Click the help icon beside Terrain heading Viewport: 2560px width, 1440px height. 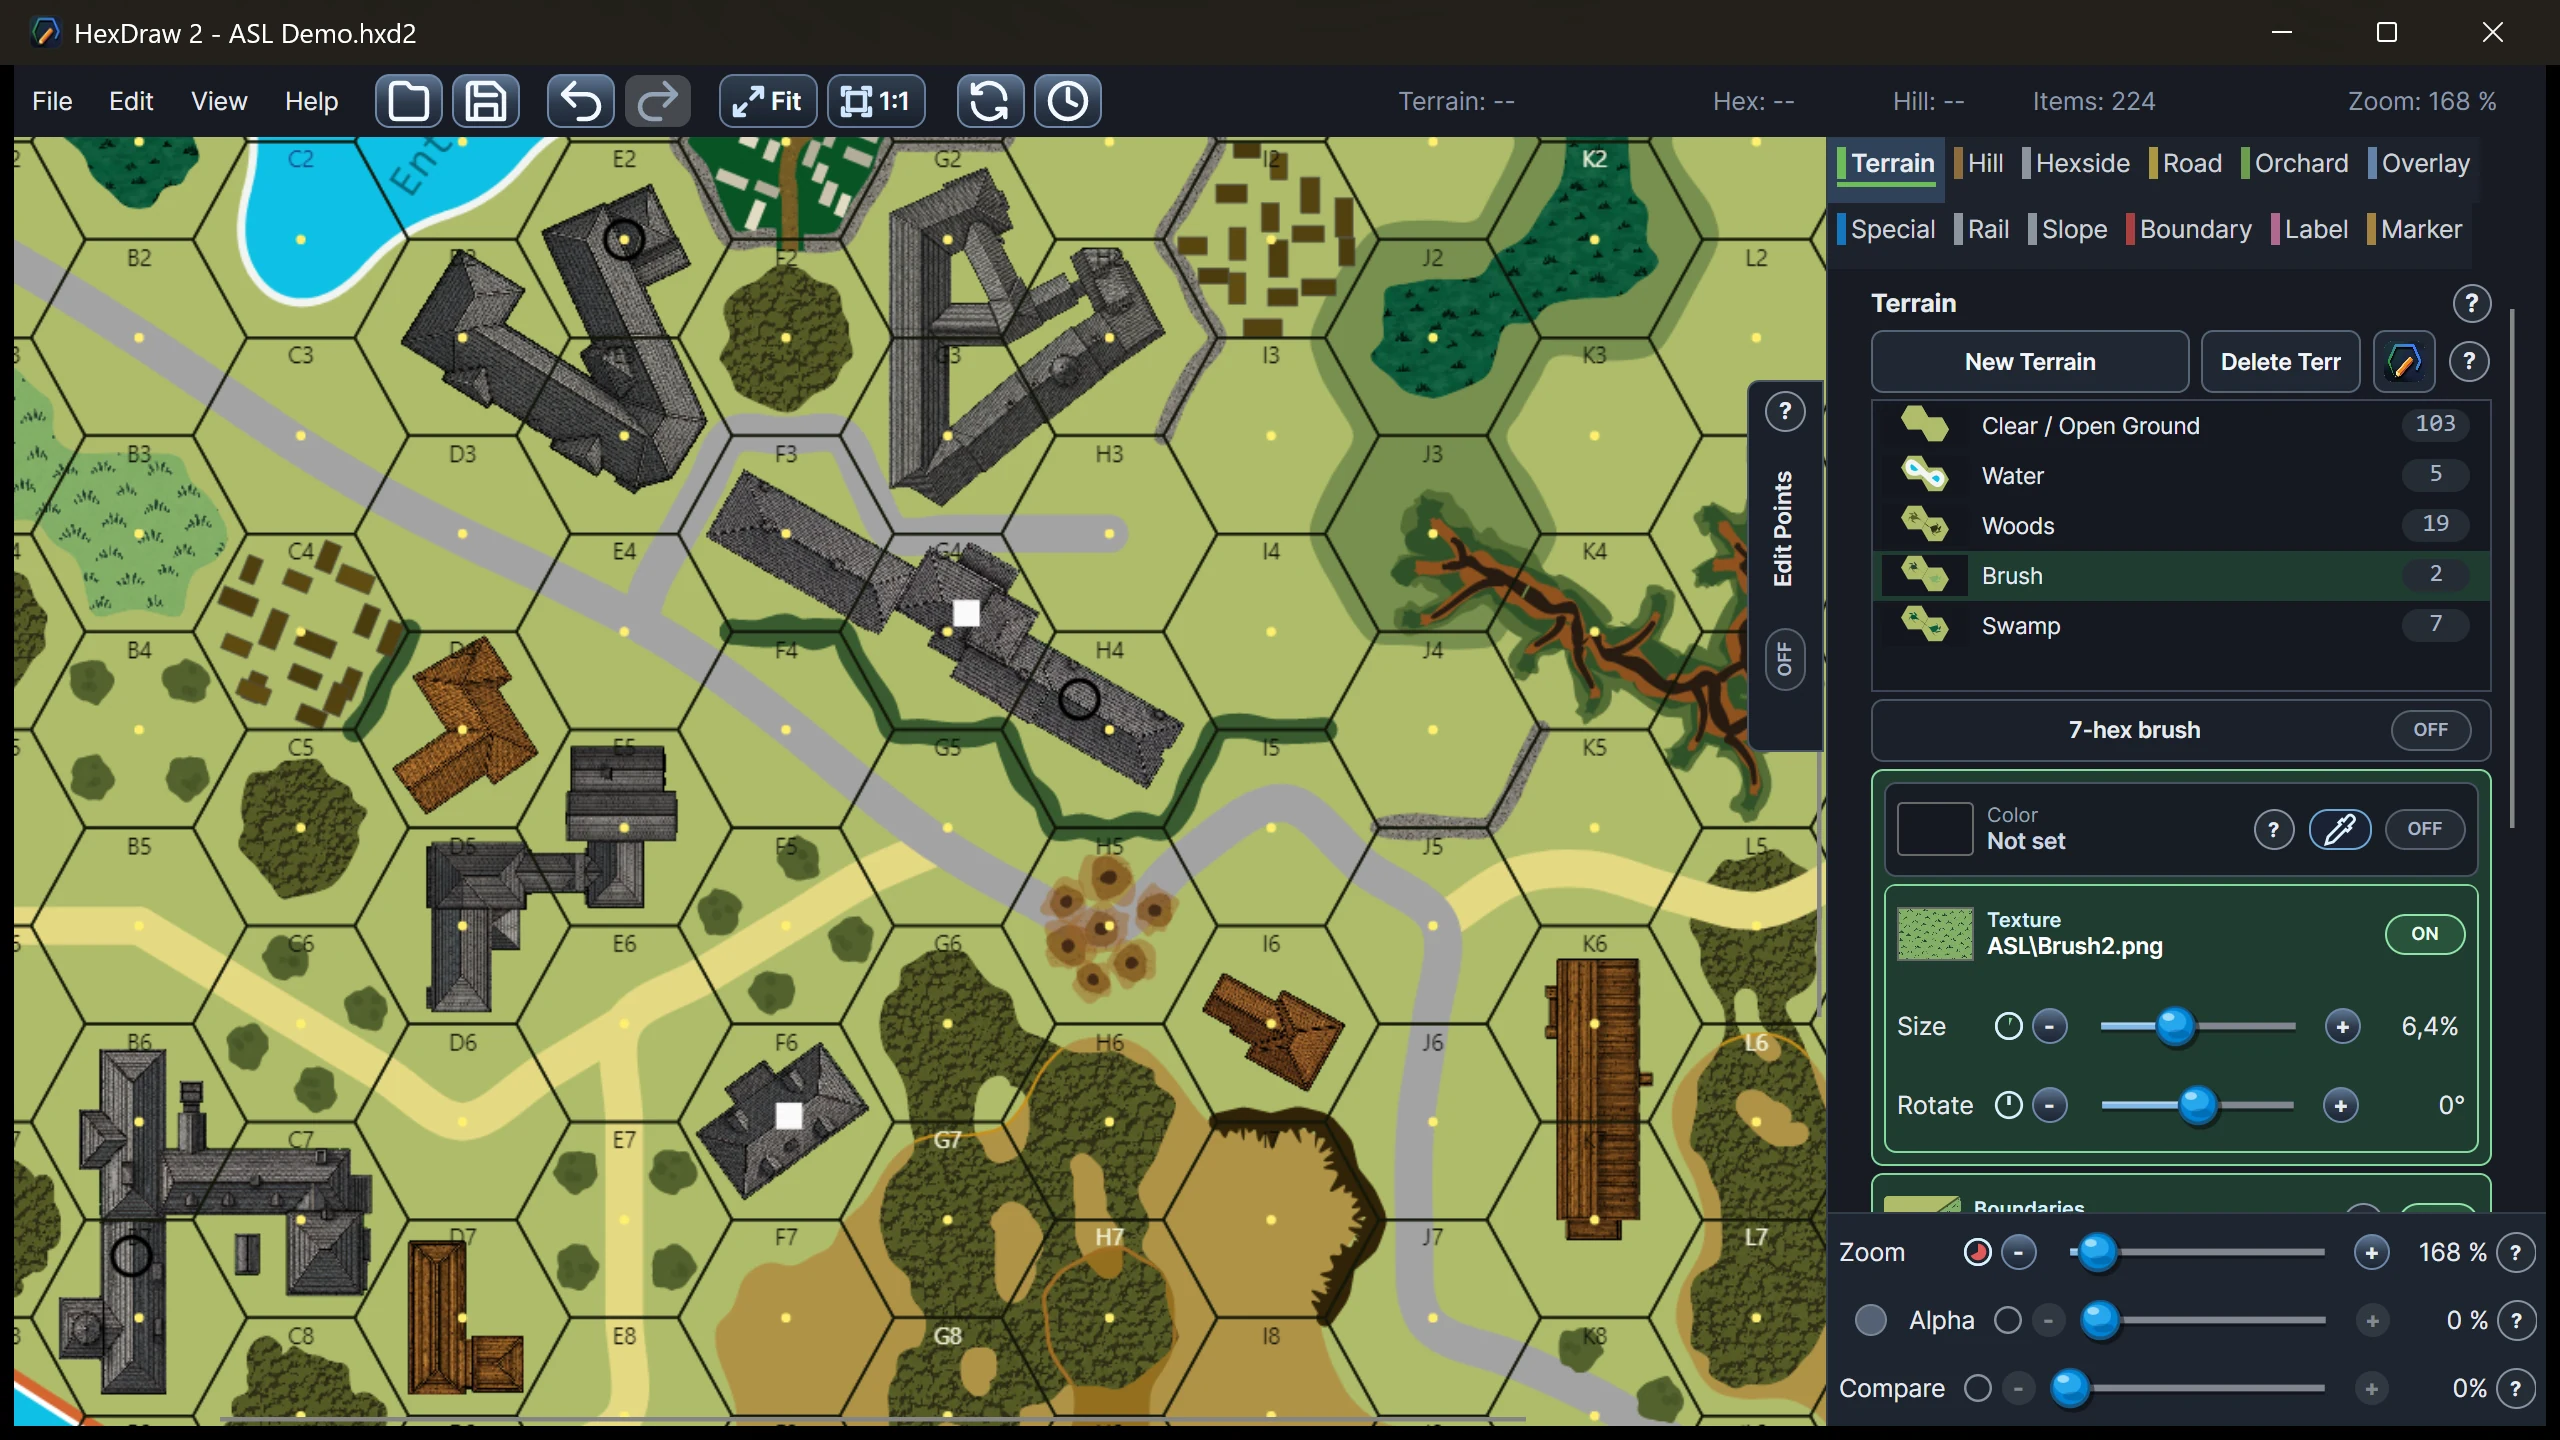tap(2471, 303)
